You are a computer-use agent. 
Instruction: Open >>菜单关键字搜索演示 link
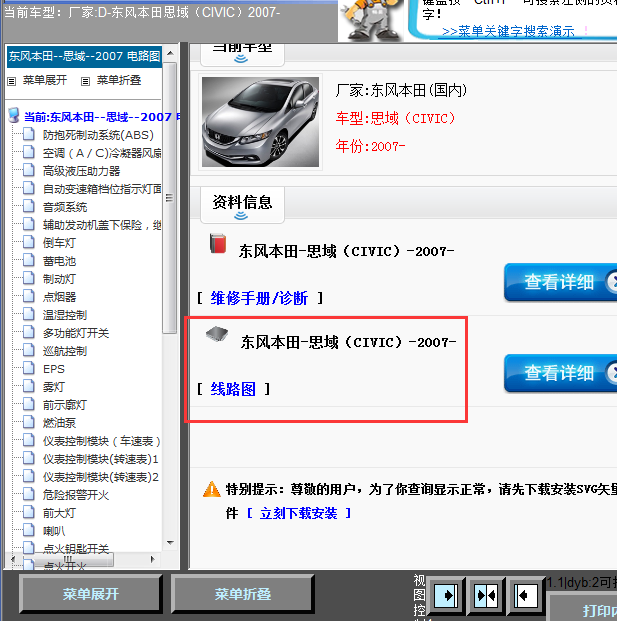(508, 31)
